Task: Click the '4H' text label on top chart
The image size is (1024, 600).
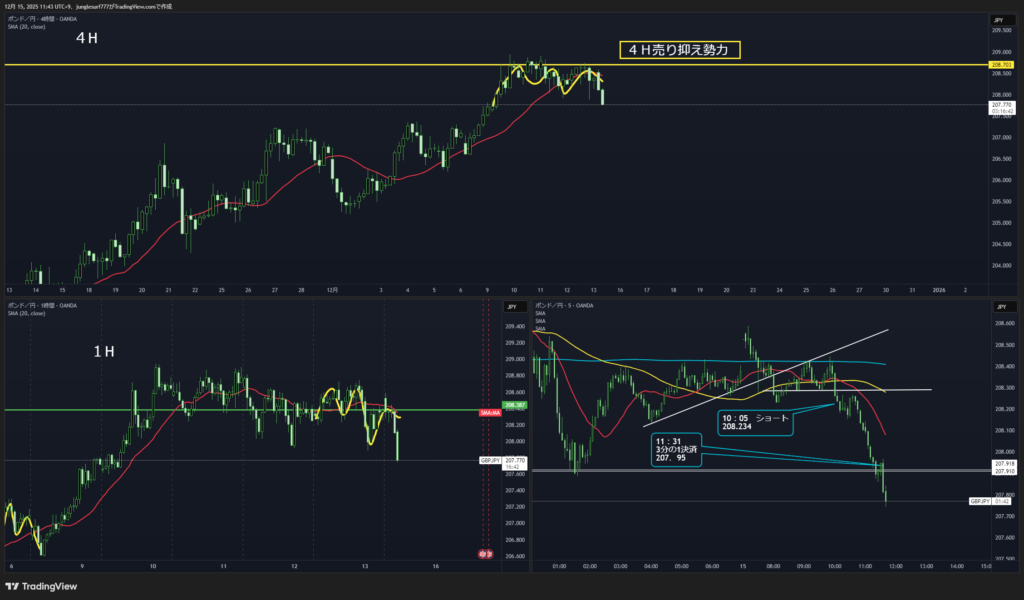Action: click(87, 38)
